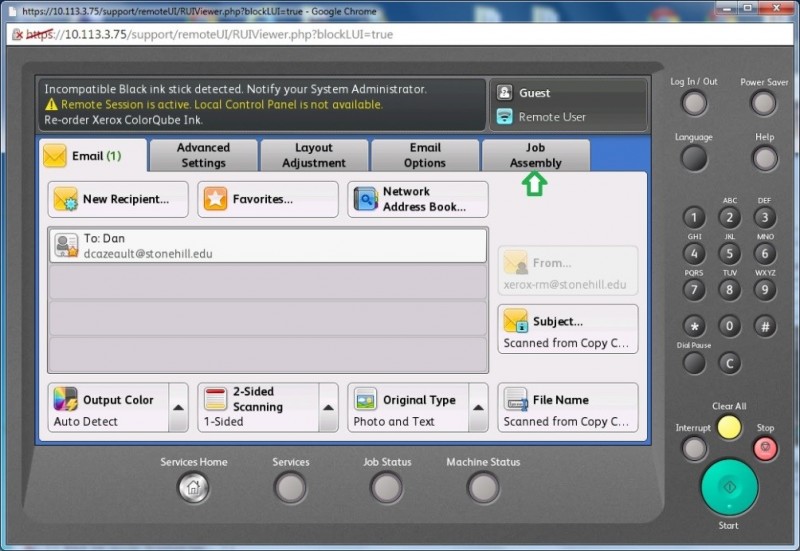Image resolution: width=800 pixels, height=551 pixels.
Task: Click the Help round button
Action: coord(765,158)
